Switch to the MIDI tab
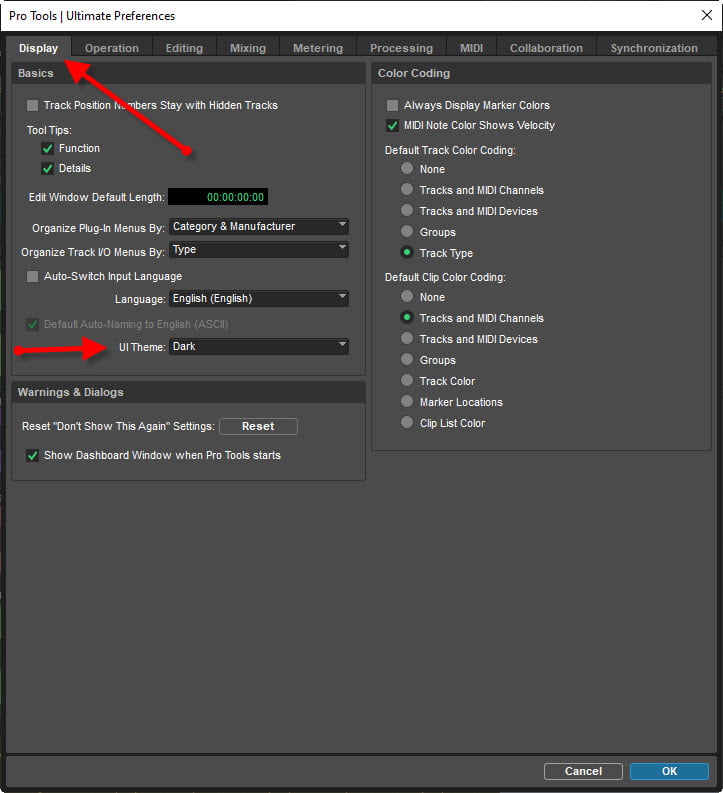The width and height of the screenshot is (723, 793). coord(471,48)
